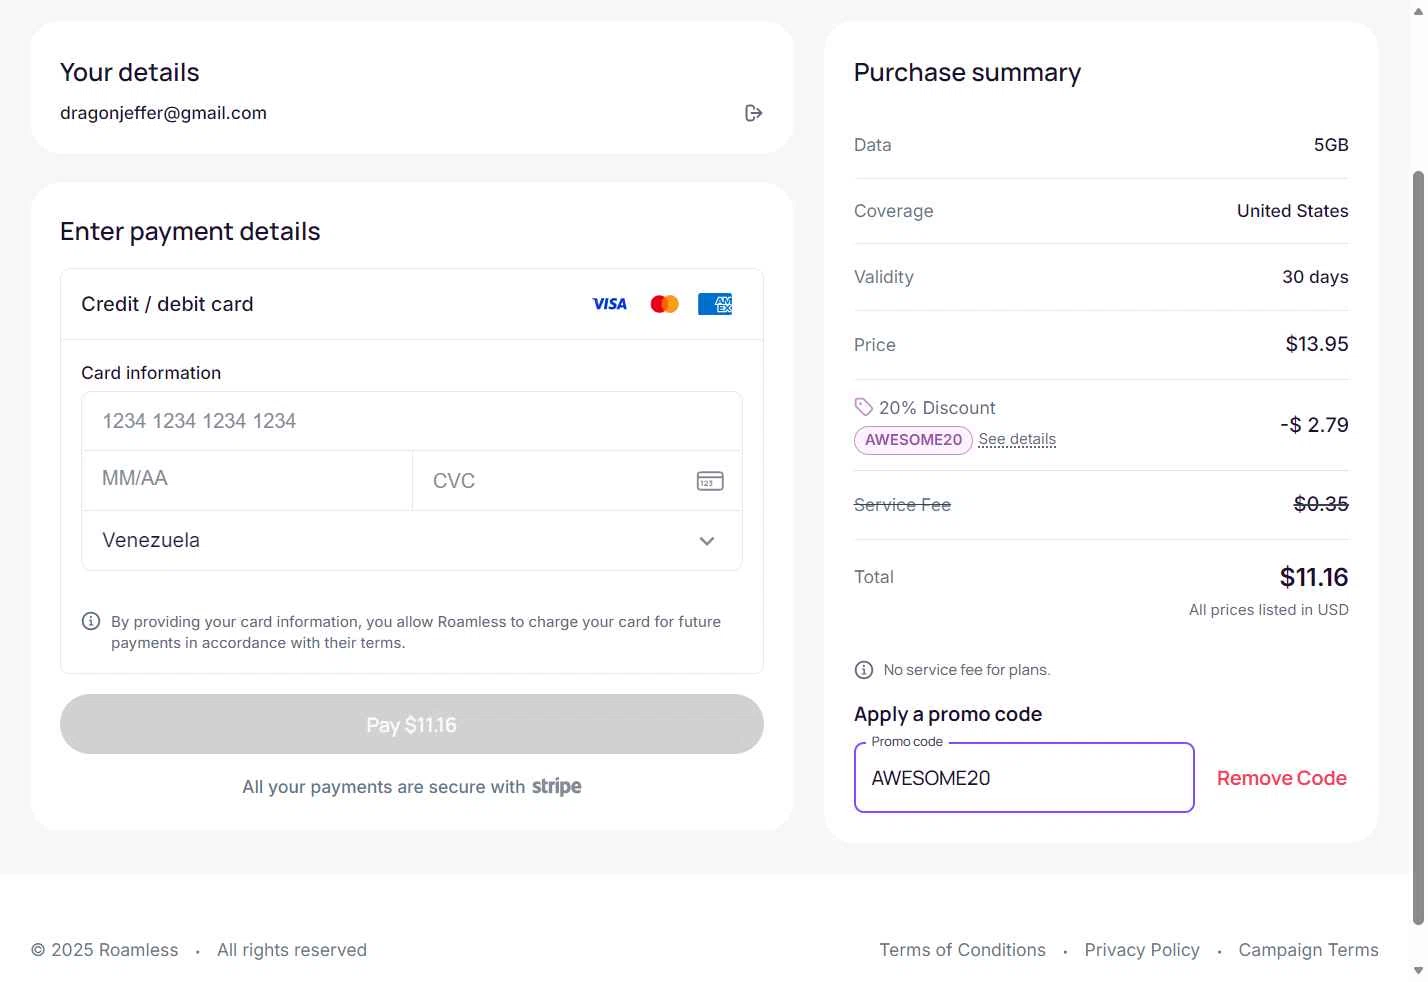Open the Campaign Terms link

pyautogui.click(x=1308, y=950)
